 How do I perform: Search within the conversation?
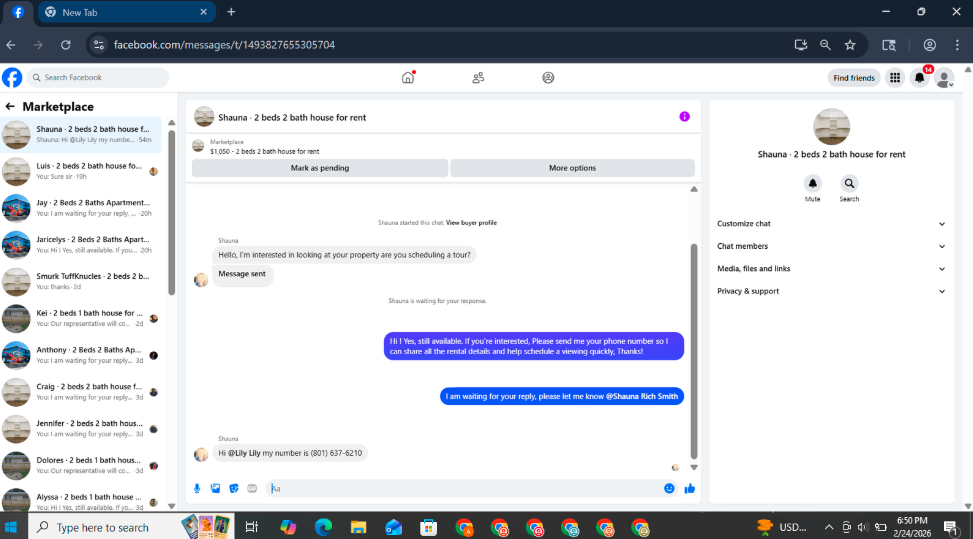tap(849, 184)
